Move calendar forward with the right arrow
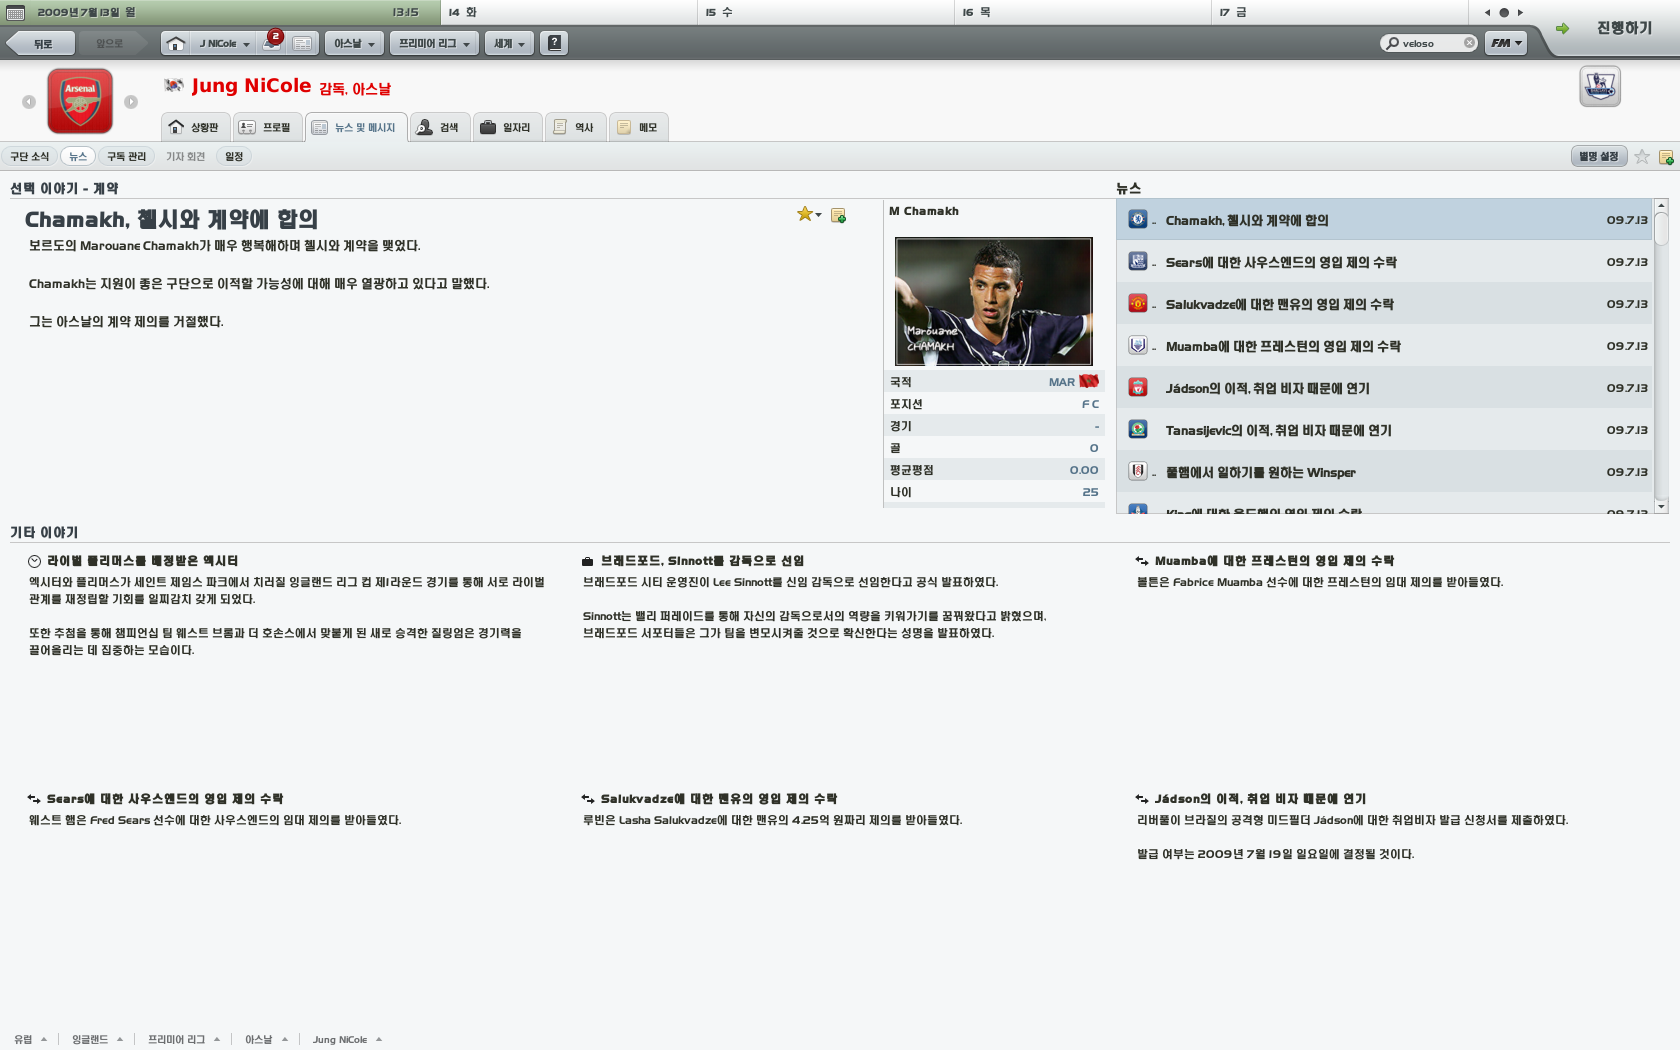The image size is (1680, 1050). click(1520, 13)
